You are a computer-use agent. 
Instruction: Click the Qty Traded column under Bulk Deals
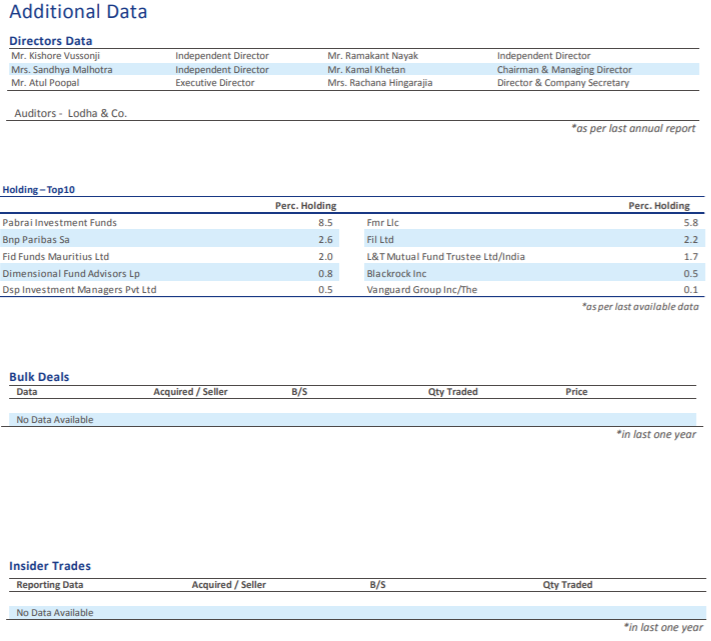click(x=453, y=392)
